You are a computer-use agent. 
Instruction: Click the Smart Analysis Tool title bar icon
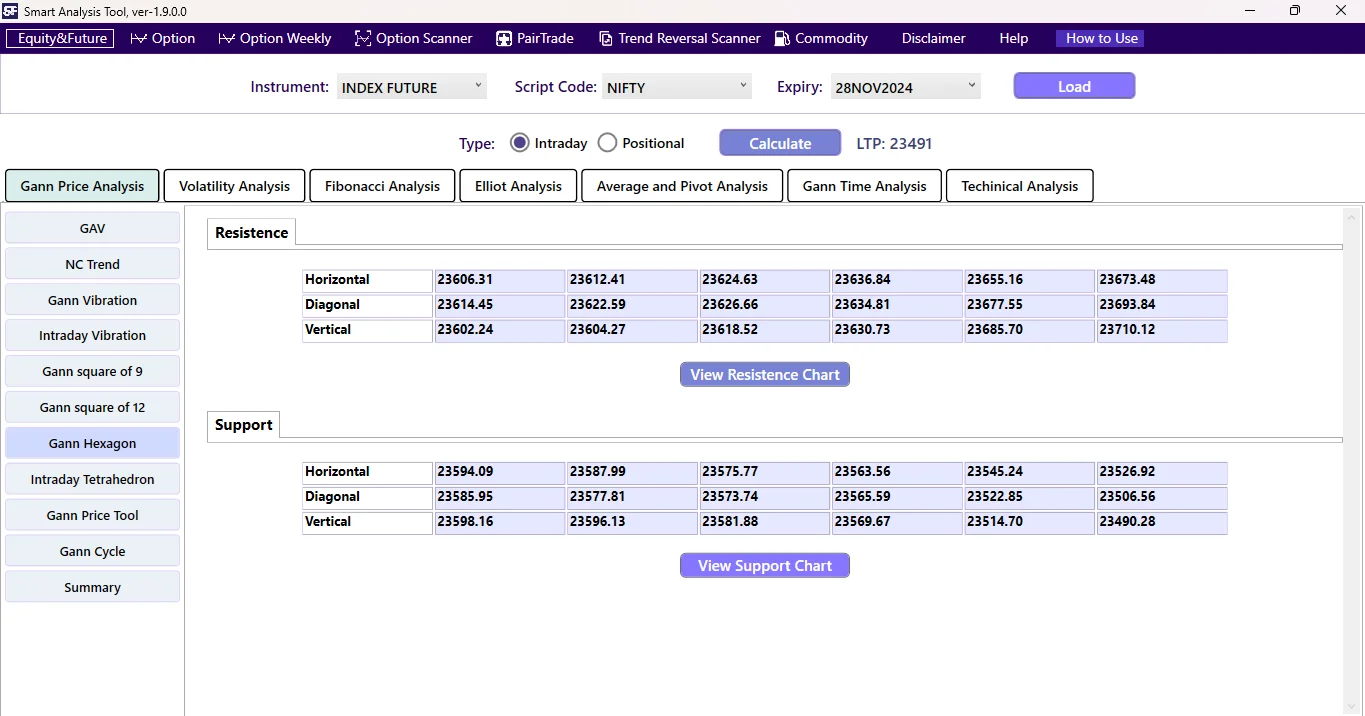11,11
